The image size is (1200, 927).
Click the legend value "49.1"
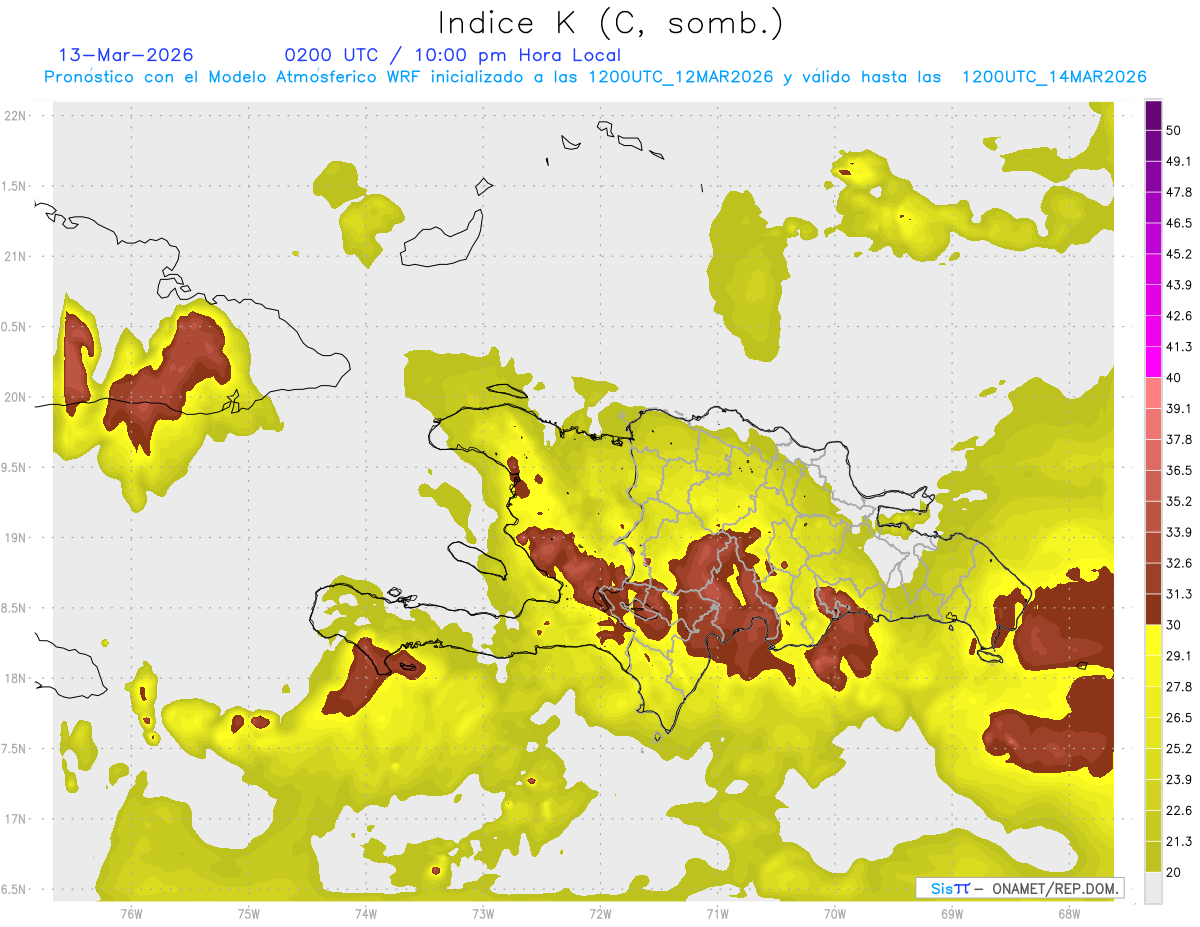click(x=1179, y=161)
